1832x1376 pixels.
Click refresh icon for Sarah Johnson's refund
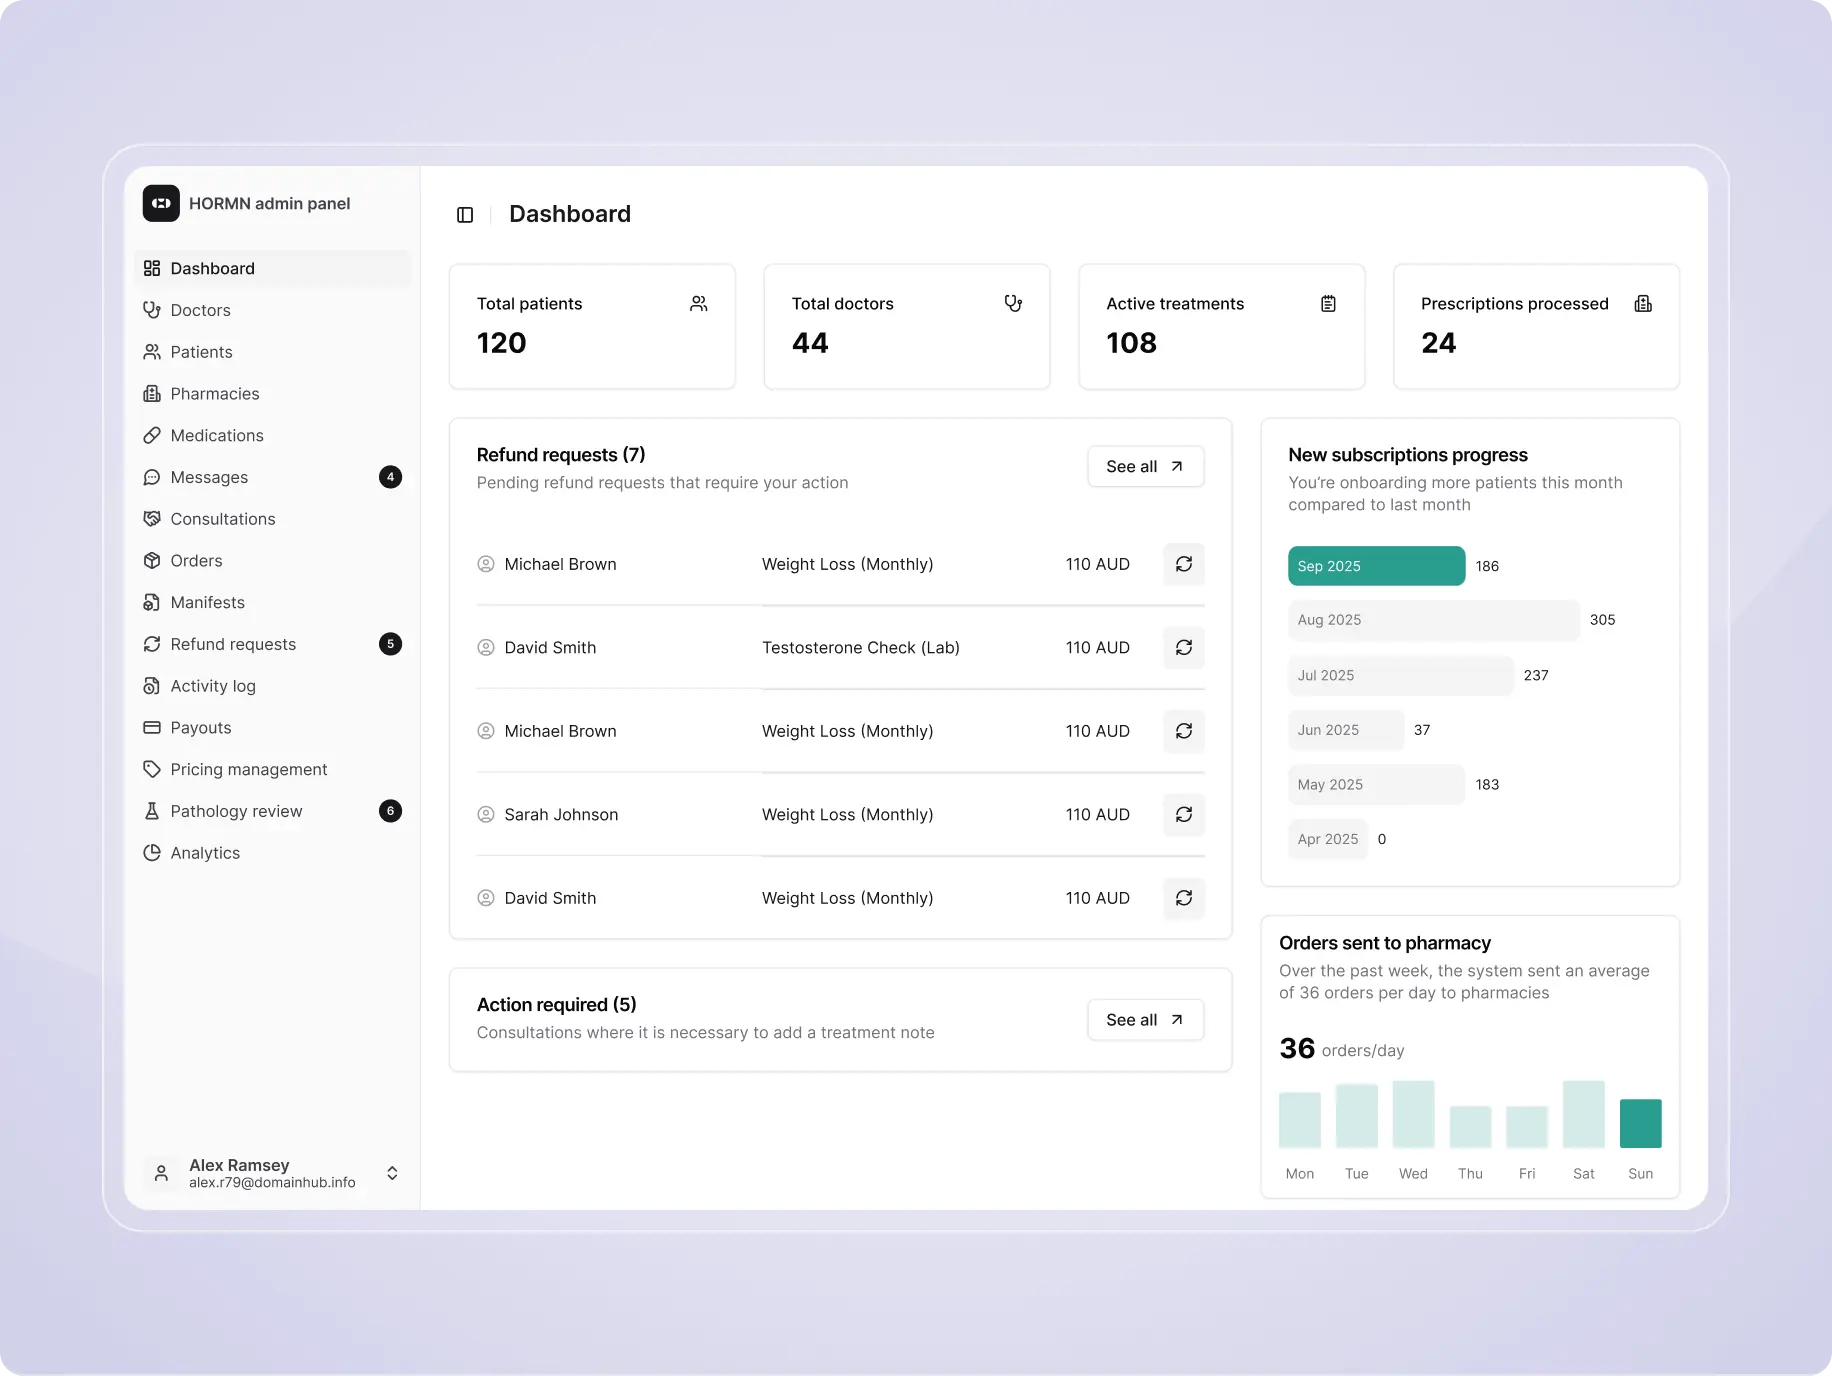(1183, 815)
